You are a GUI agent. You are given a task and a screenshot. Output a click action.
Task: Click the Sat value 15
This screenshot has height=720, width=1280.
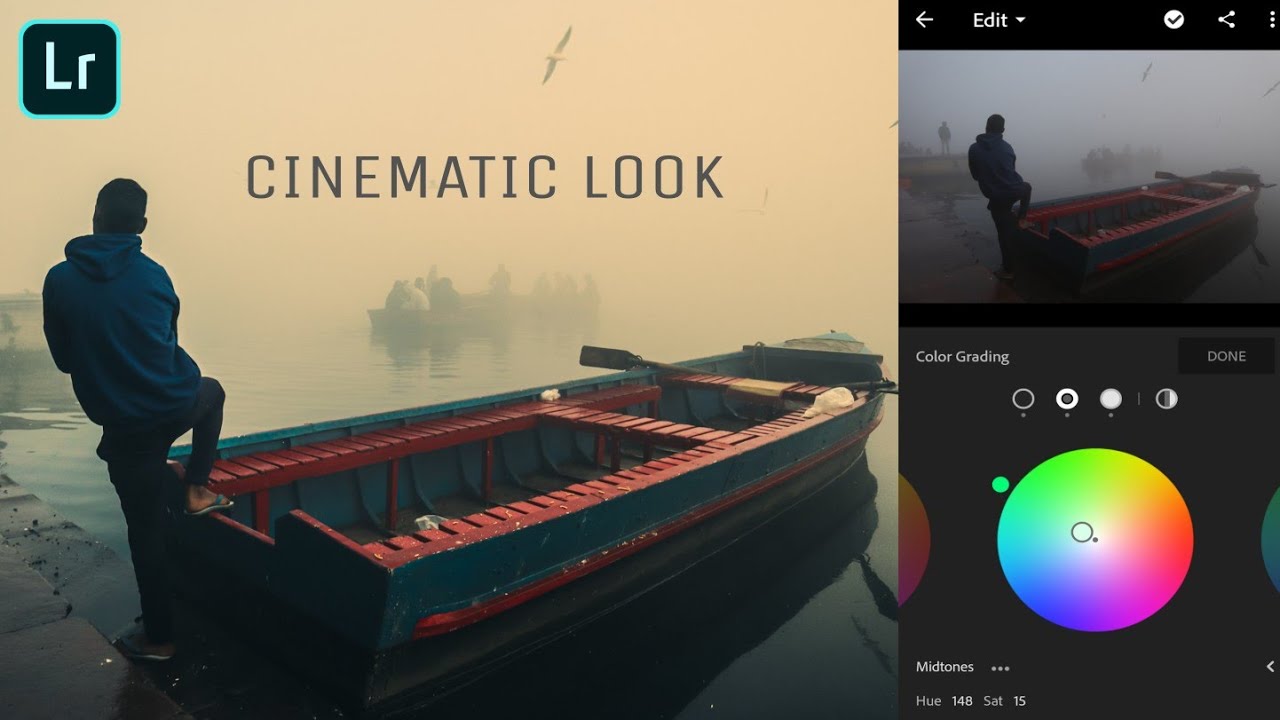[1019, 701]
